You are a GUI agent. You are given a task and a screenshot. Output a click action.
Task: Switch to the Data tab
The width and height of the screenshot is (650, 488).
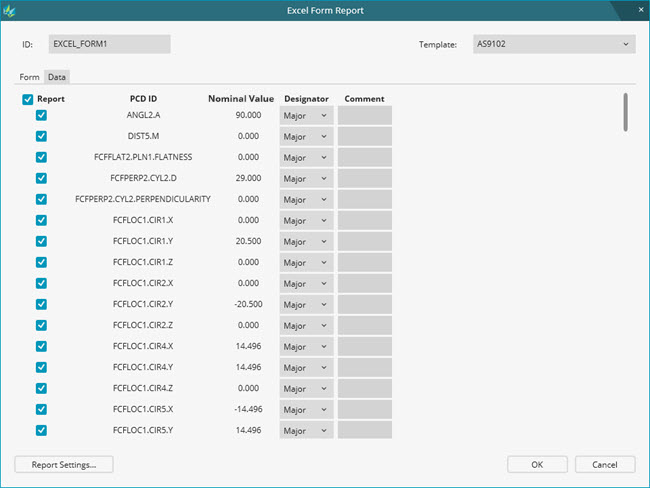click(57, 77)
